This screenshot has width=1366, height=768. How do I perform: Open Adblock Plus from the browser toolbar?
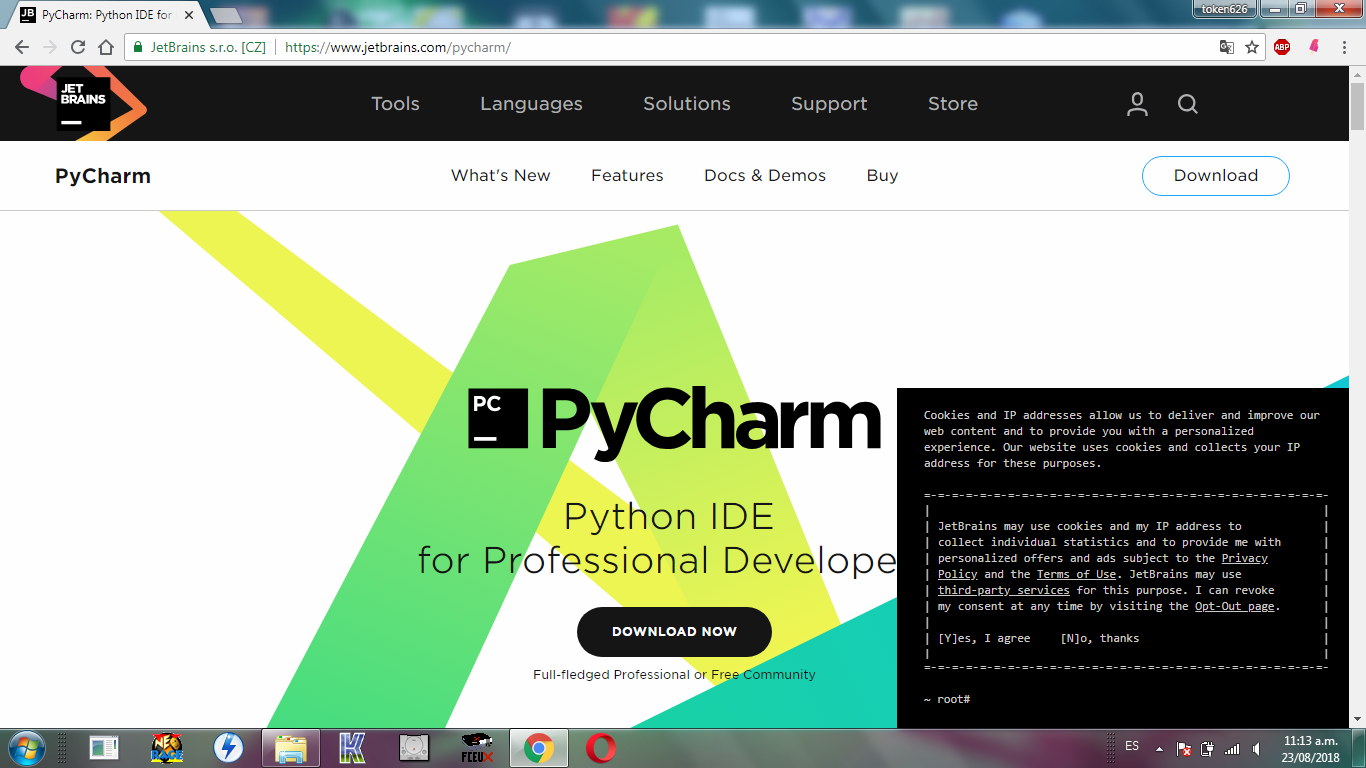pyautogui.click(x=1281, y=46)
